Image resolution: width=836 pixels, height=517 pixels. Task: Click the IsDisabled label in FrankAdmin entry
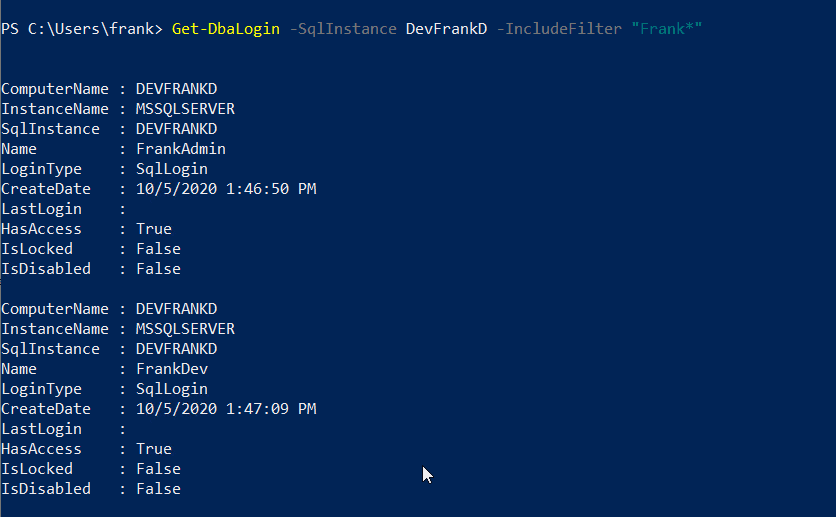pyautogui.click(x=46, y=269)
